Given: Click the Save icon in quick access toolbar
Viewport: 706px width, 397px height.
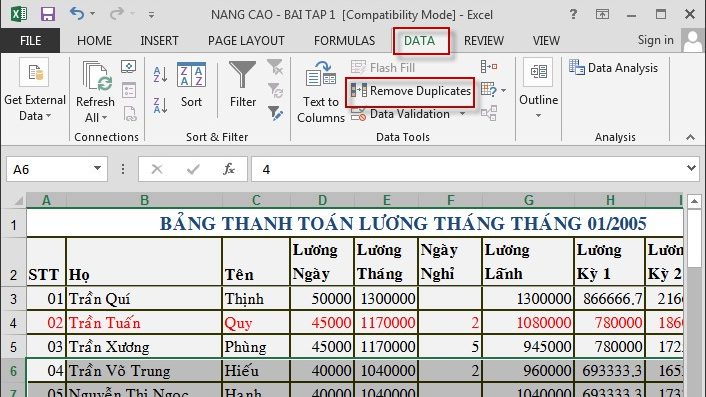Looking at the screenshot, I should 48,14.
